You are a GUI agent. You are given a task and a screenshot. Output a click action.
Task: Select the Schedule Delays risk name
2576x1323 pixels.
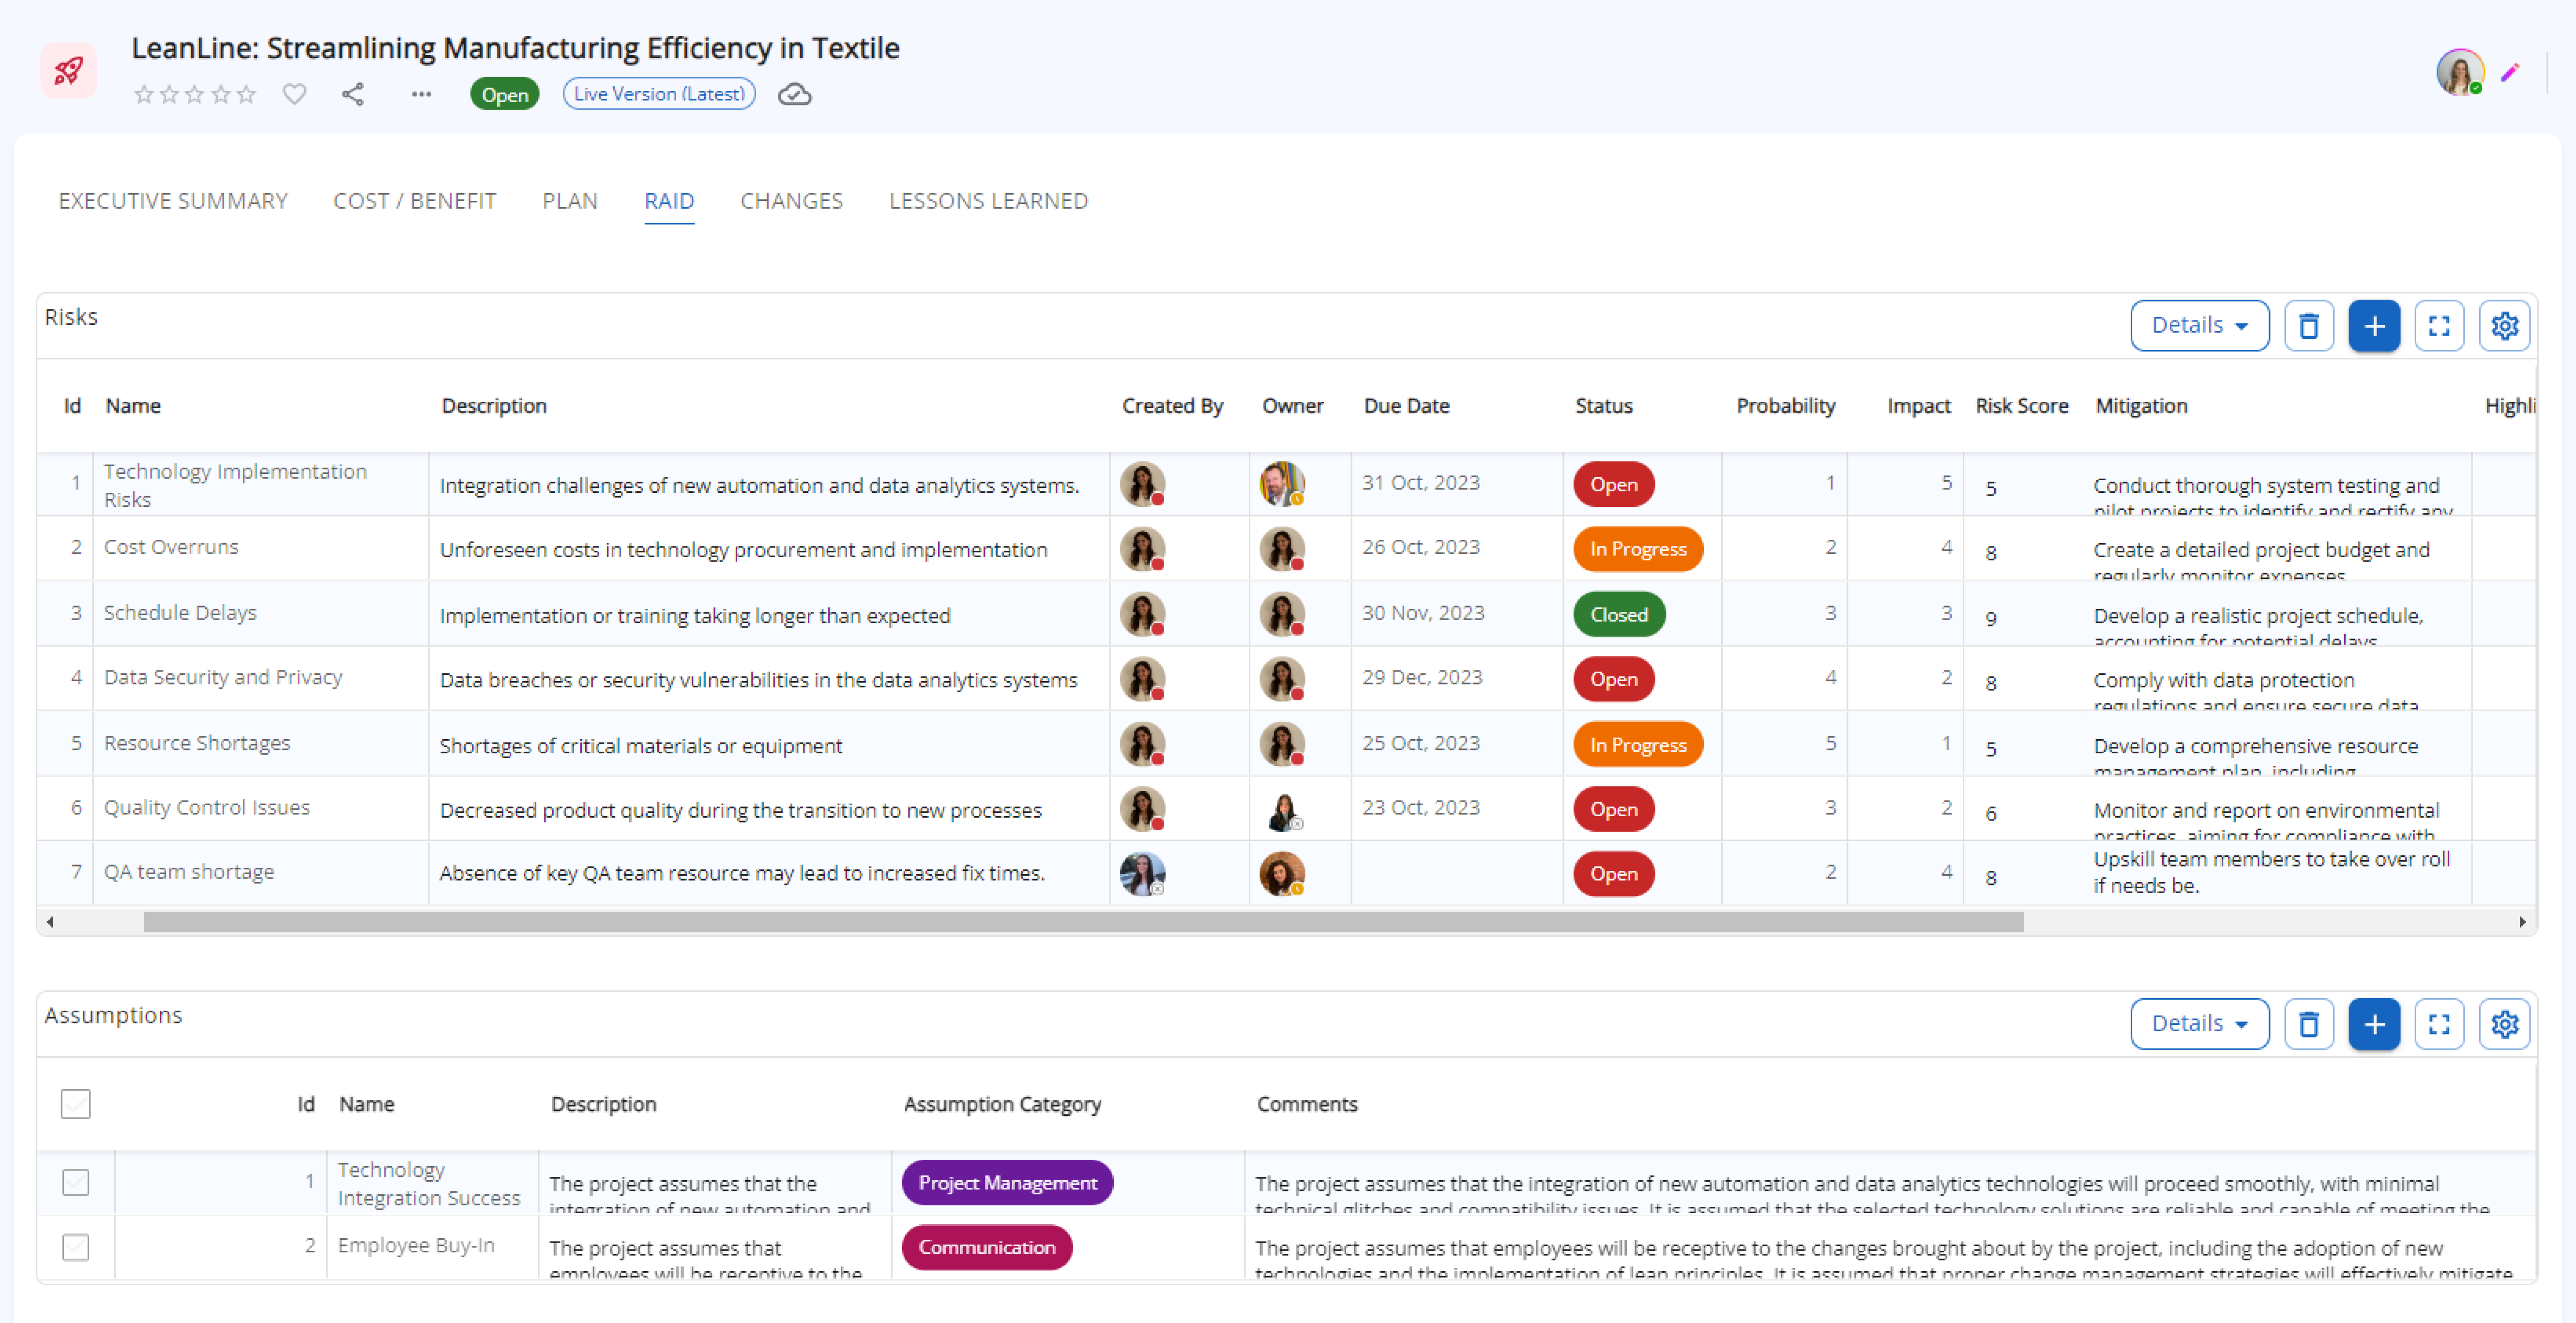click(180, 613)
